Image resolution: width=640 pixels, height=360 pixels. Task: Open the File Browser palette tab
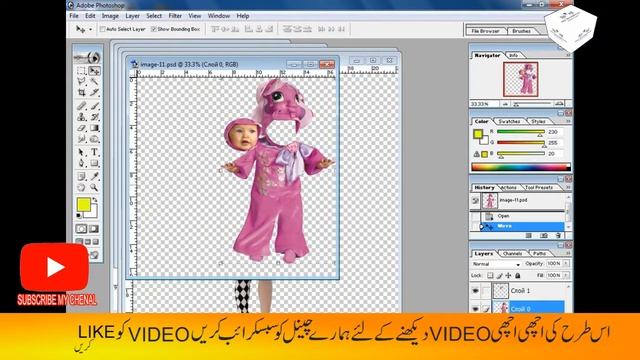(485, 31)
